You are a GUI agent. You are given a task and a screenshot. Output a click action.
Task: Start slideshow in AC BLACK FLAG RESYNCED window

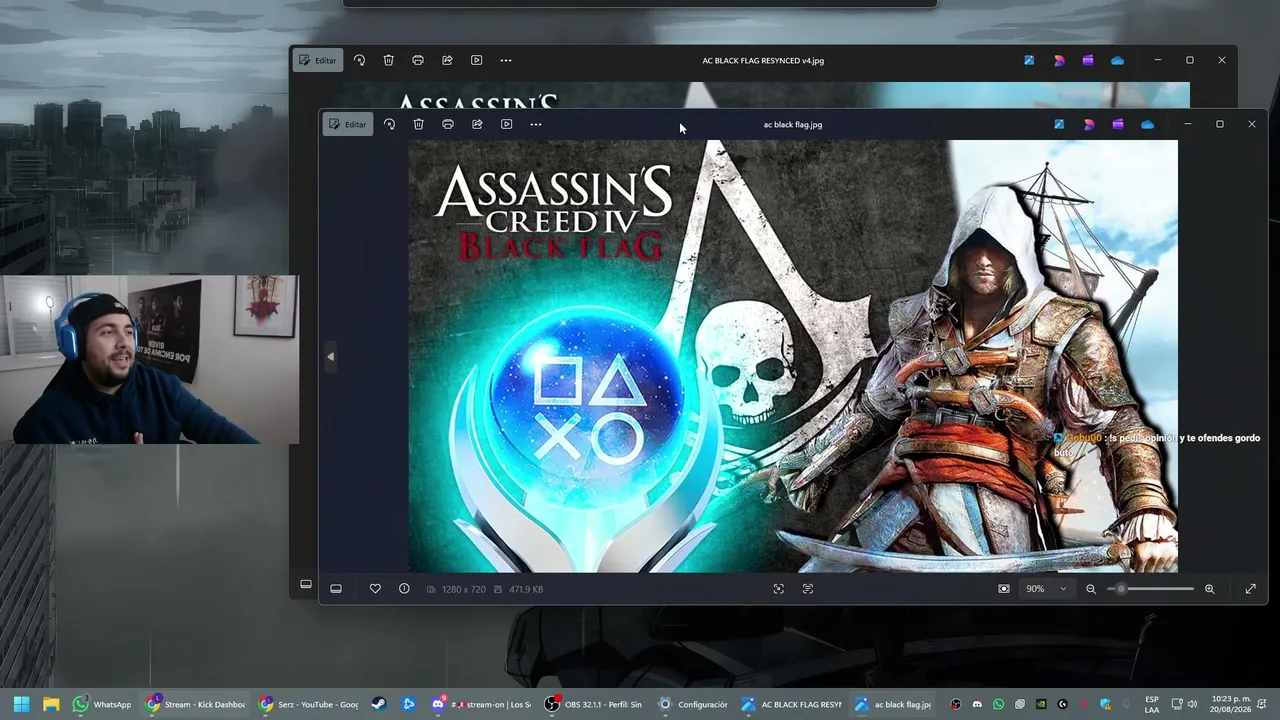(x=476, y=60)
